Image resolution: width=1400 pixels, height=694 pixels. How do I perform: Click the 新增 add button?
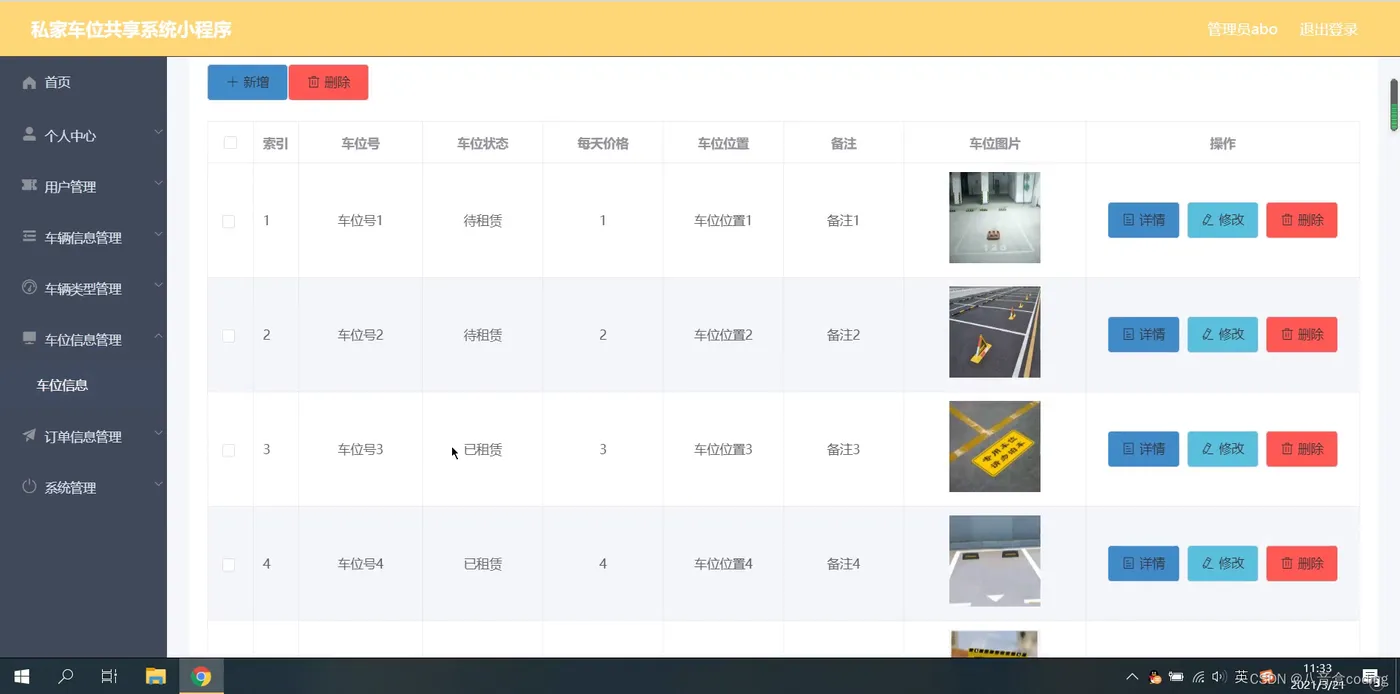[x=247, y=82]
